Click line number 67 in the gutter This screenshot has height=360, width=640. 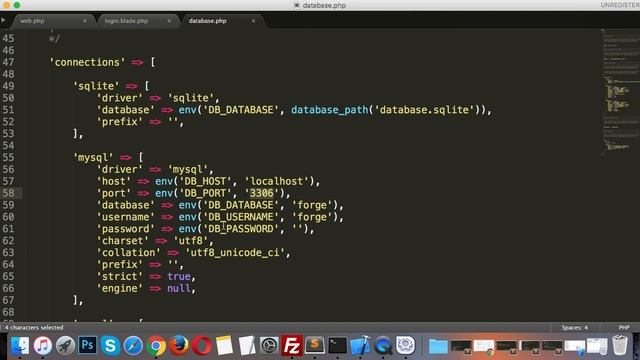pyautogui.click(x=8, y=300)
